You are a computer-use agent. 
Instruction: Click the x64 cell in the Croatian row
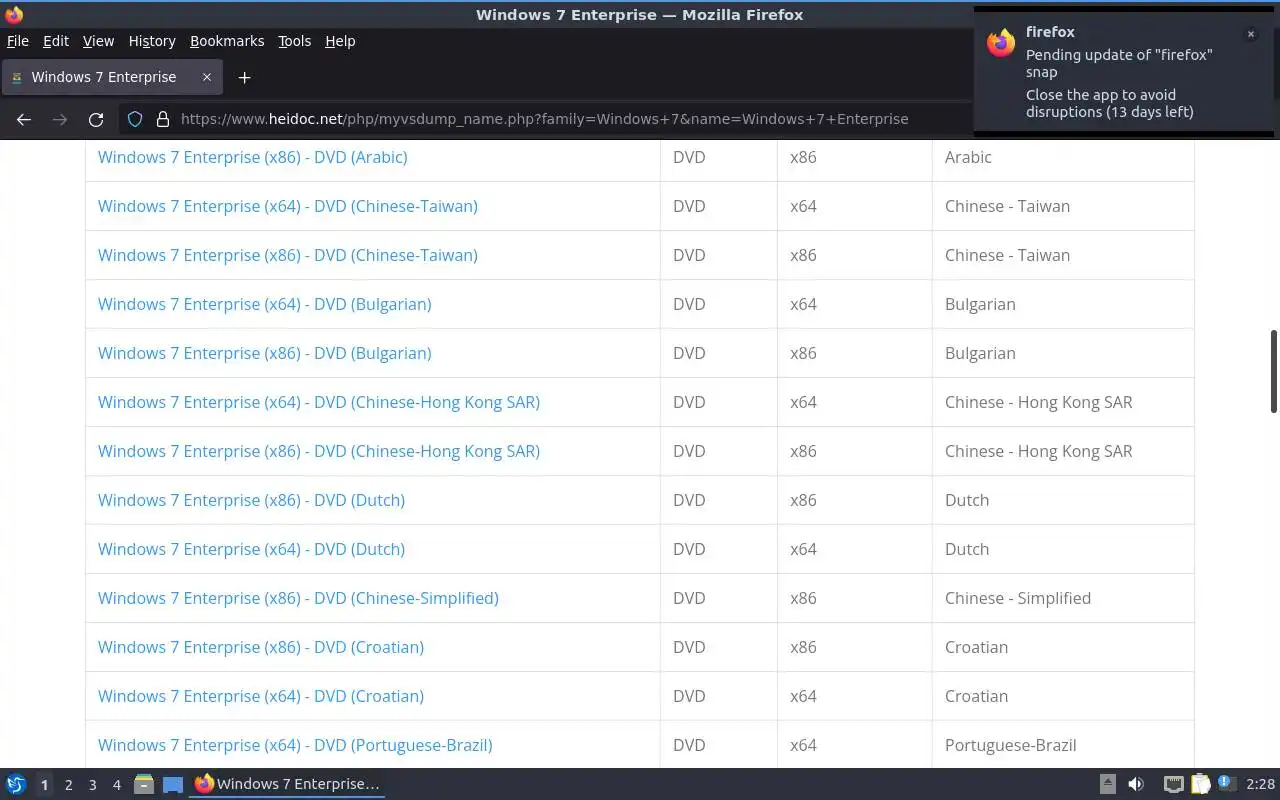(x=855, y=696)
